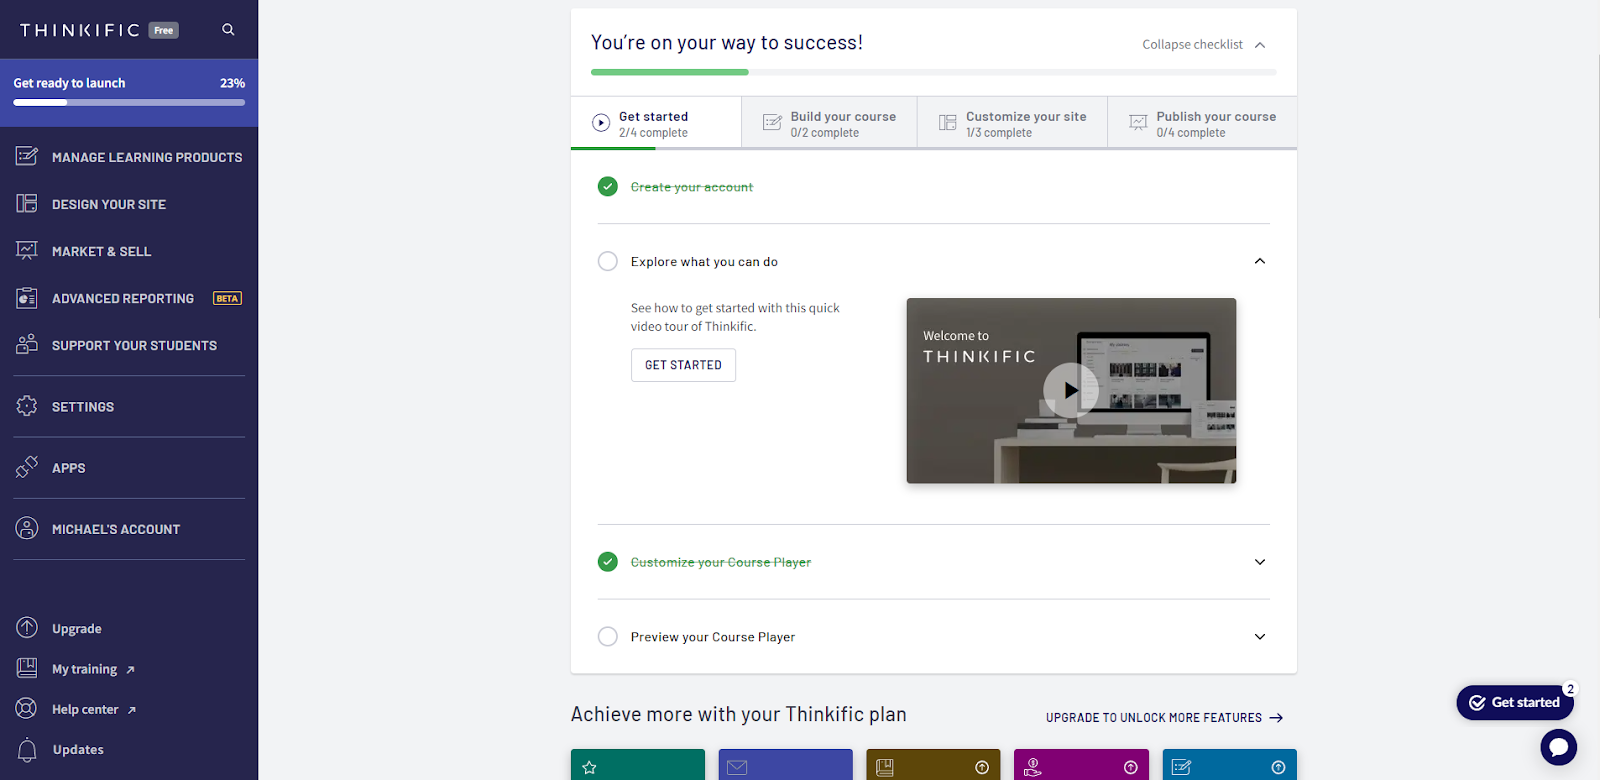Click the Thinkific logo
The width and height of the screenshot is (1600, 780).
[x=80, y=30]
